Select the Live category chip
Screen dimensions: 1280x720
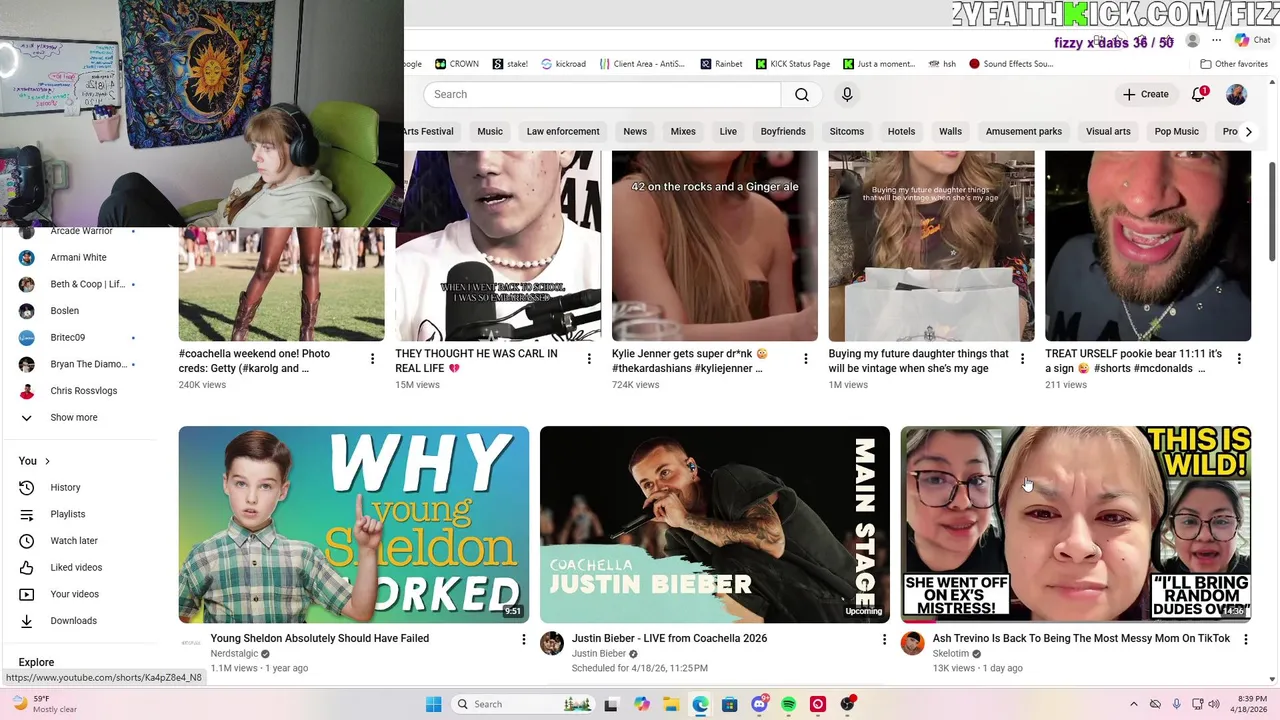click(728, 131)
